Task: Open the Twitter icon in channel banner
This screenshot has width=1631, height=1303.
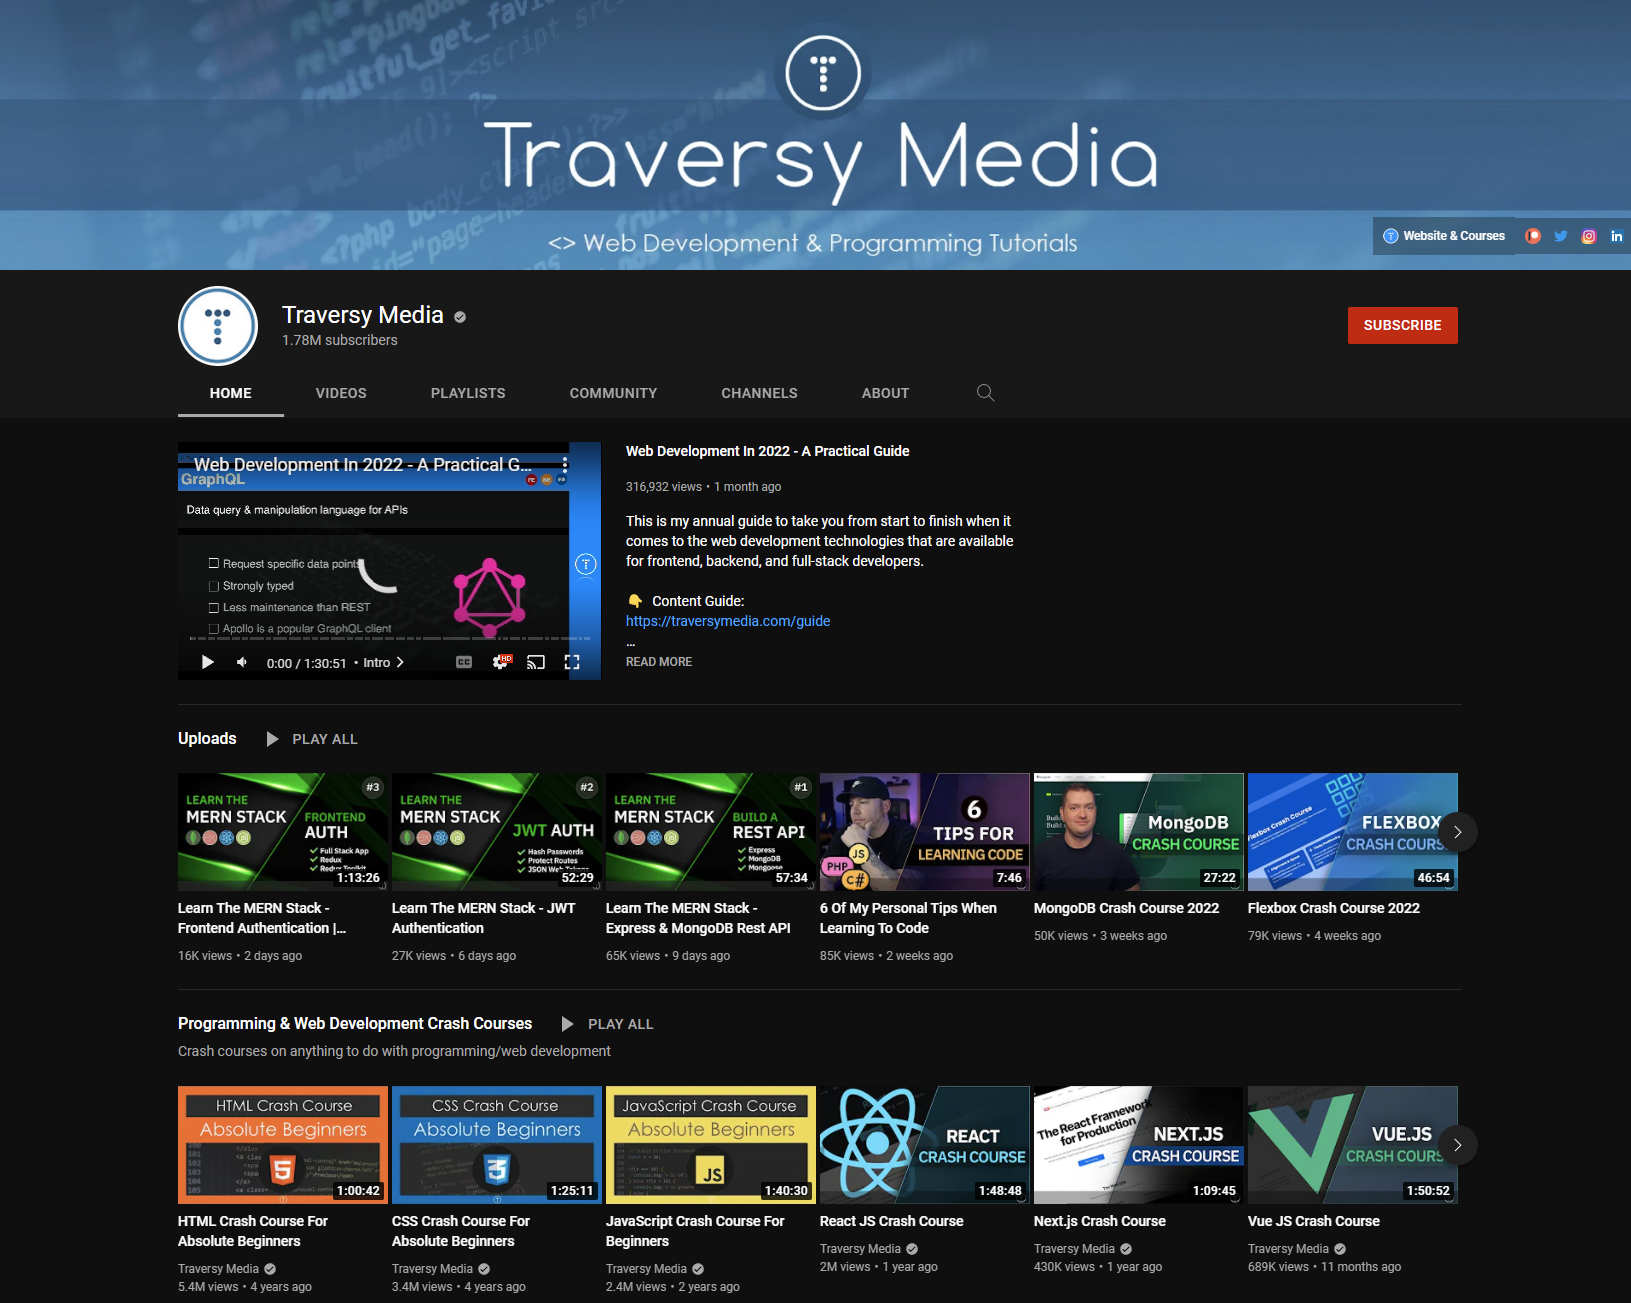Action: pyautogui.click(x=1560, y=236)
